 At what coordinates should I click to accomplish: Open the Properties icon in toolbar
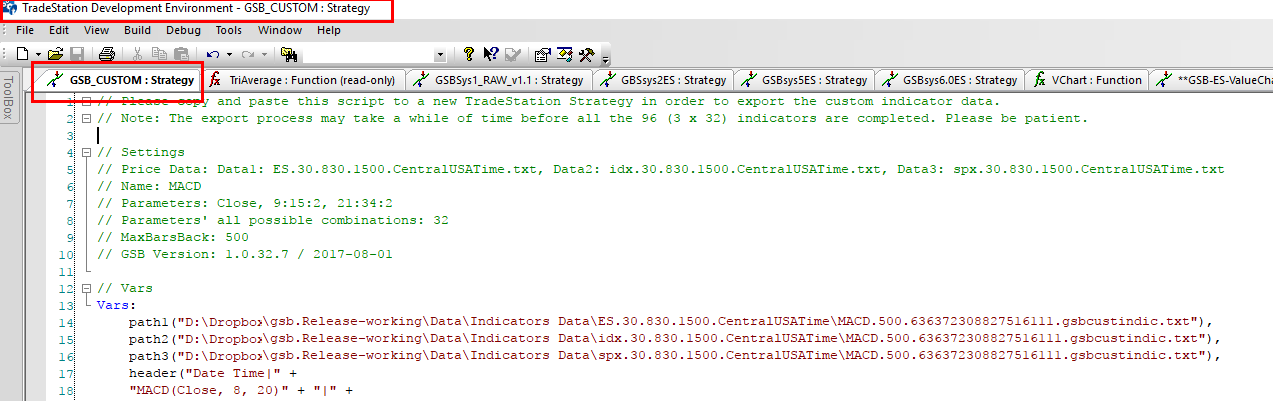coord(542,54)
